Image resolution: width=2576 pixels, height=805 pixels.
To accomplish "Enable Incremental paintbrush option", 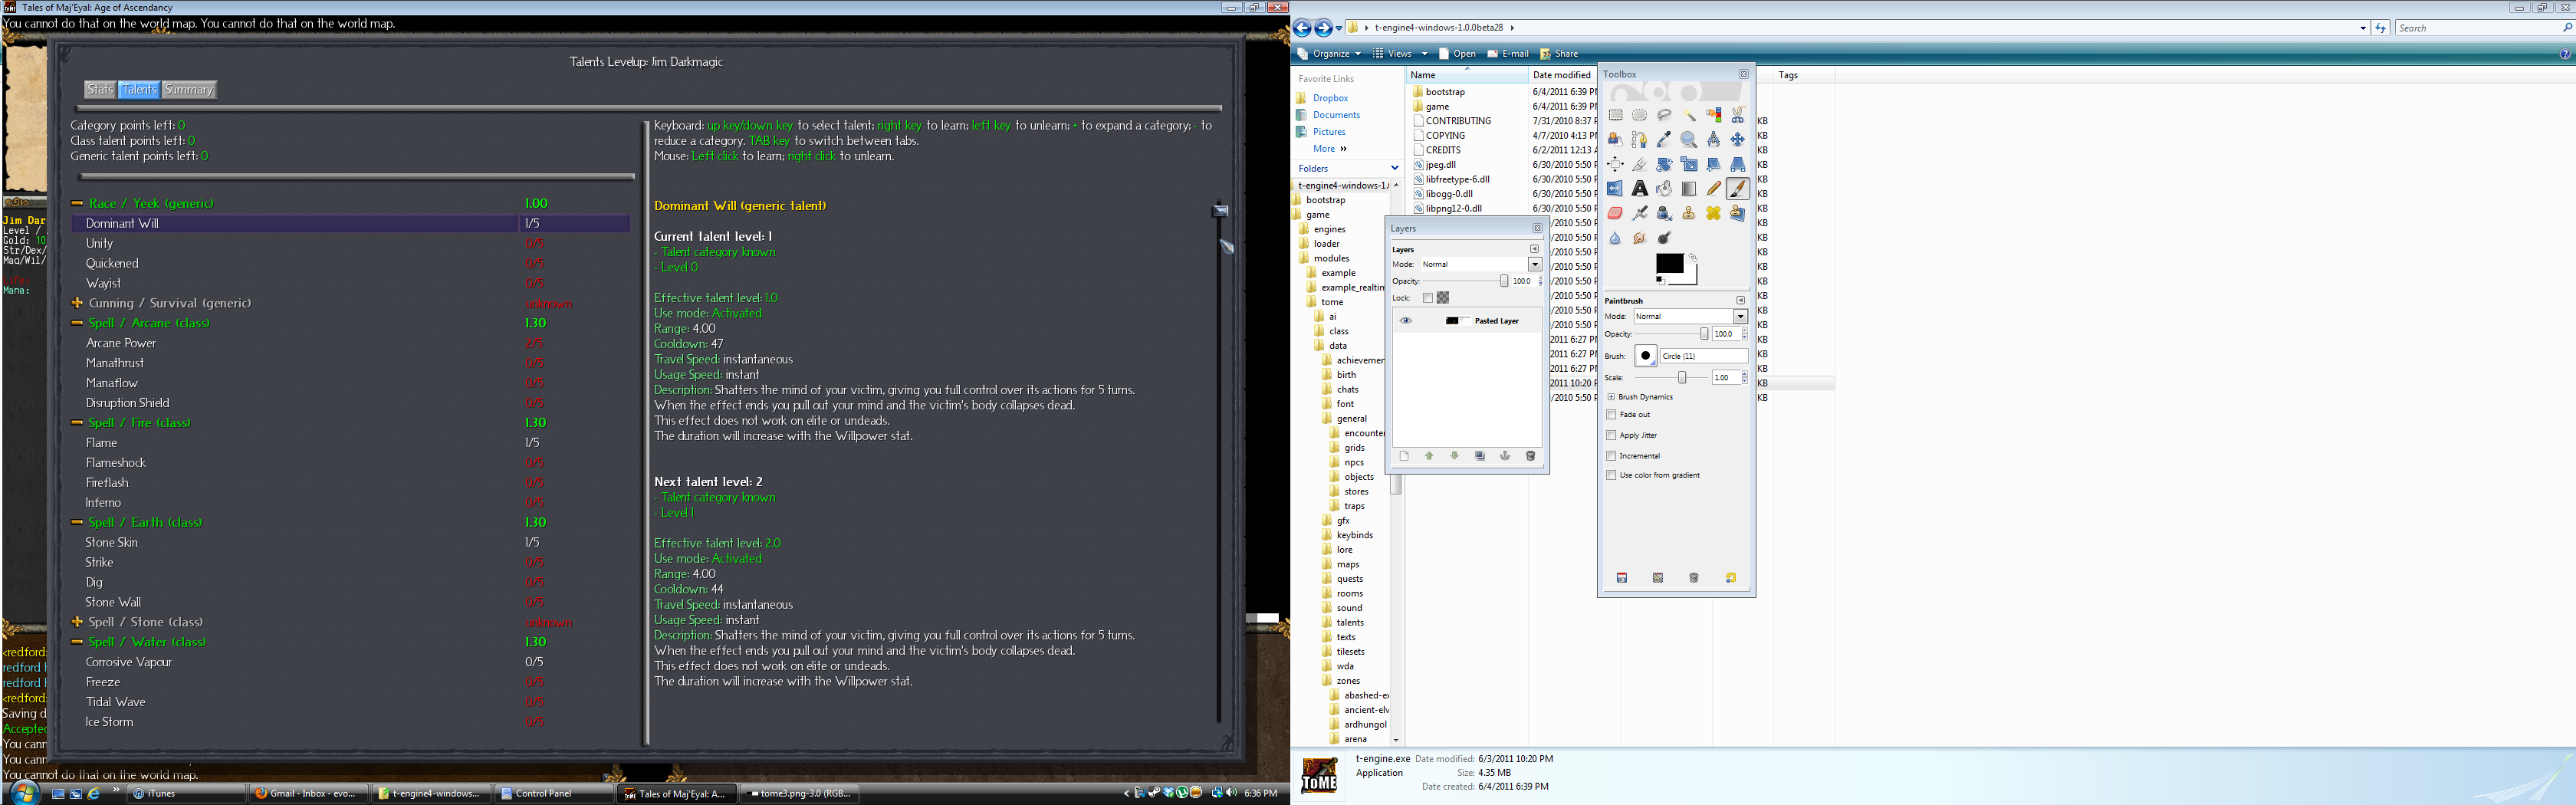I will tap(1611, 455).
